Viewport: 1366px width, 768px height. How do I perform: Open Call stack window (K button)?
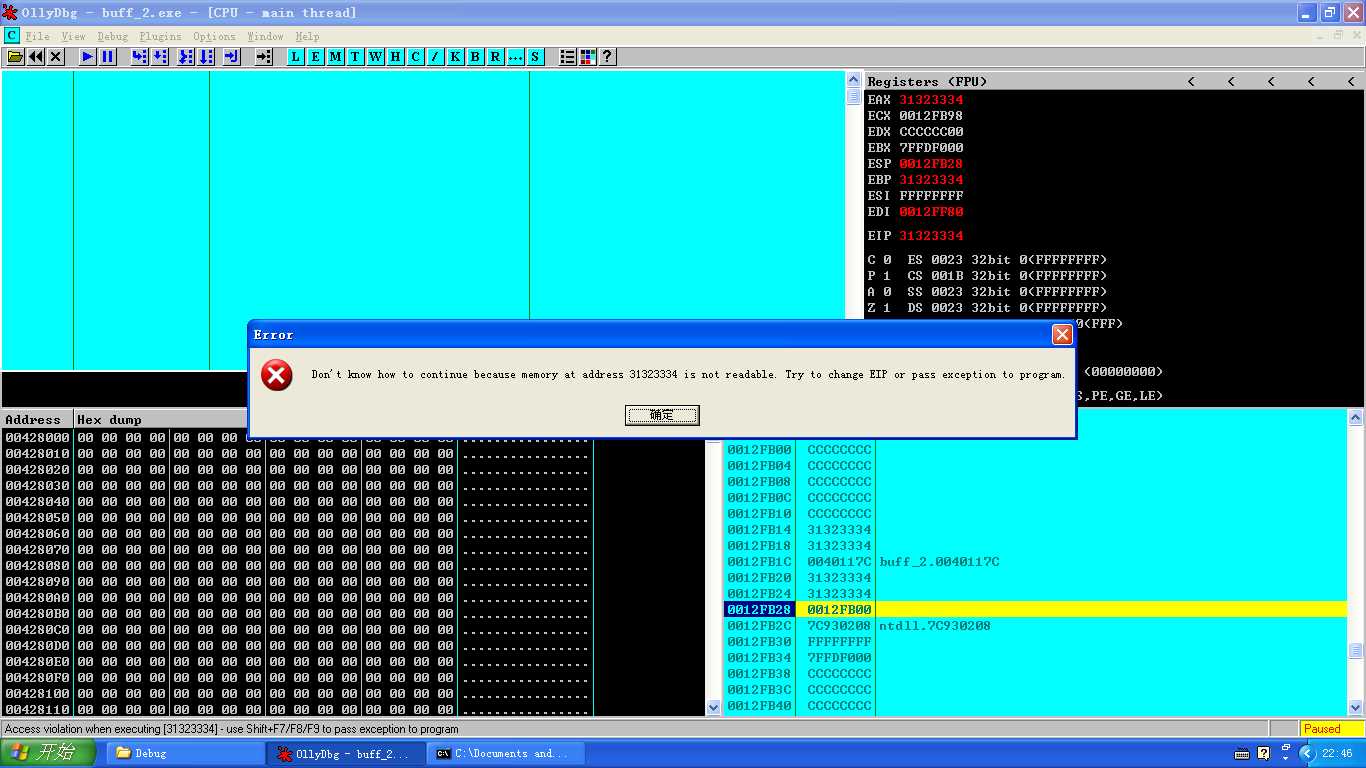455,57
